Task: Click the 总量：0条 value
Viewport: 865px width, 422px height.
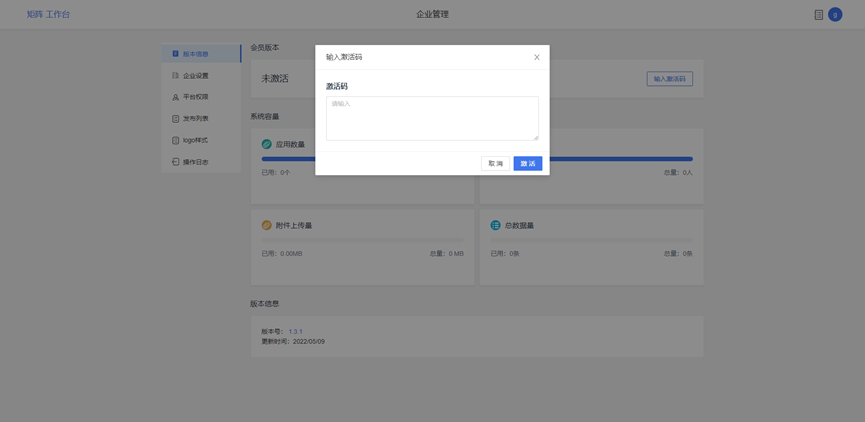Action: pyautogui.click(x=678, y=254)
